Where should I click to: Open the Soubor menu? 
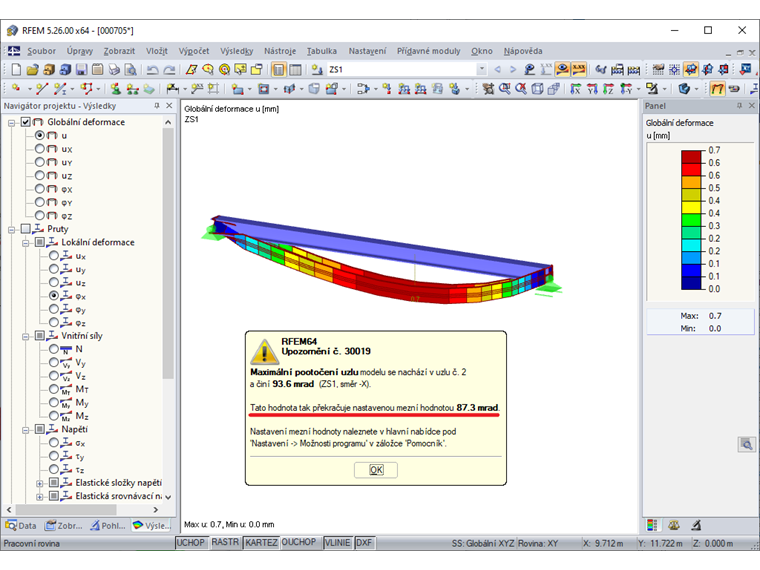[x=41, y=51]
